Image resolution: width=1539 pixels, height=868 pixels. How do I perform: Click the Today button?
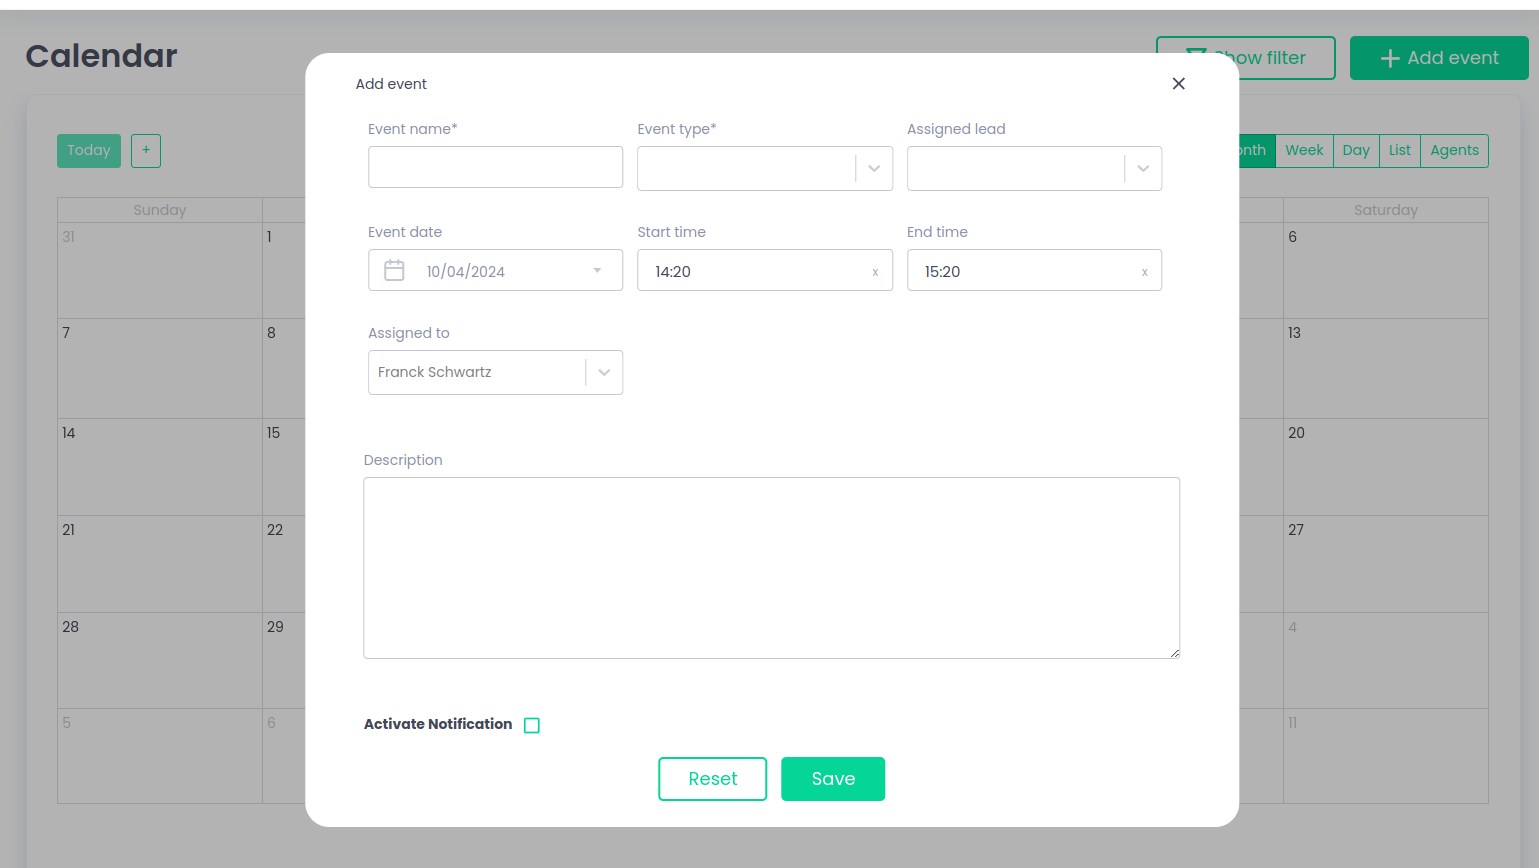tap(89, 151)
